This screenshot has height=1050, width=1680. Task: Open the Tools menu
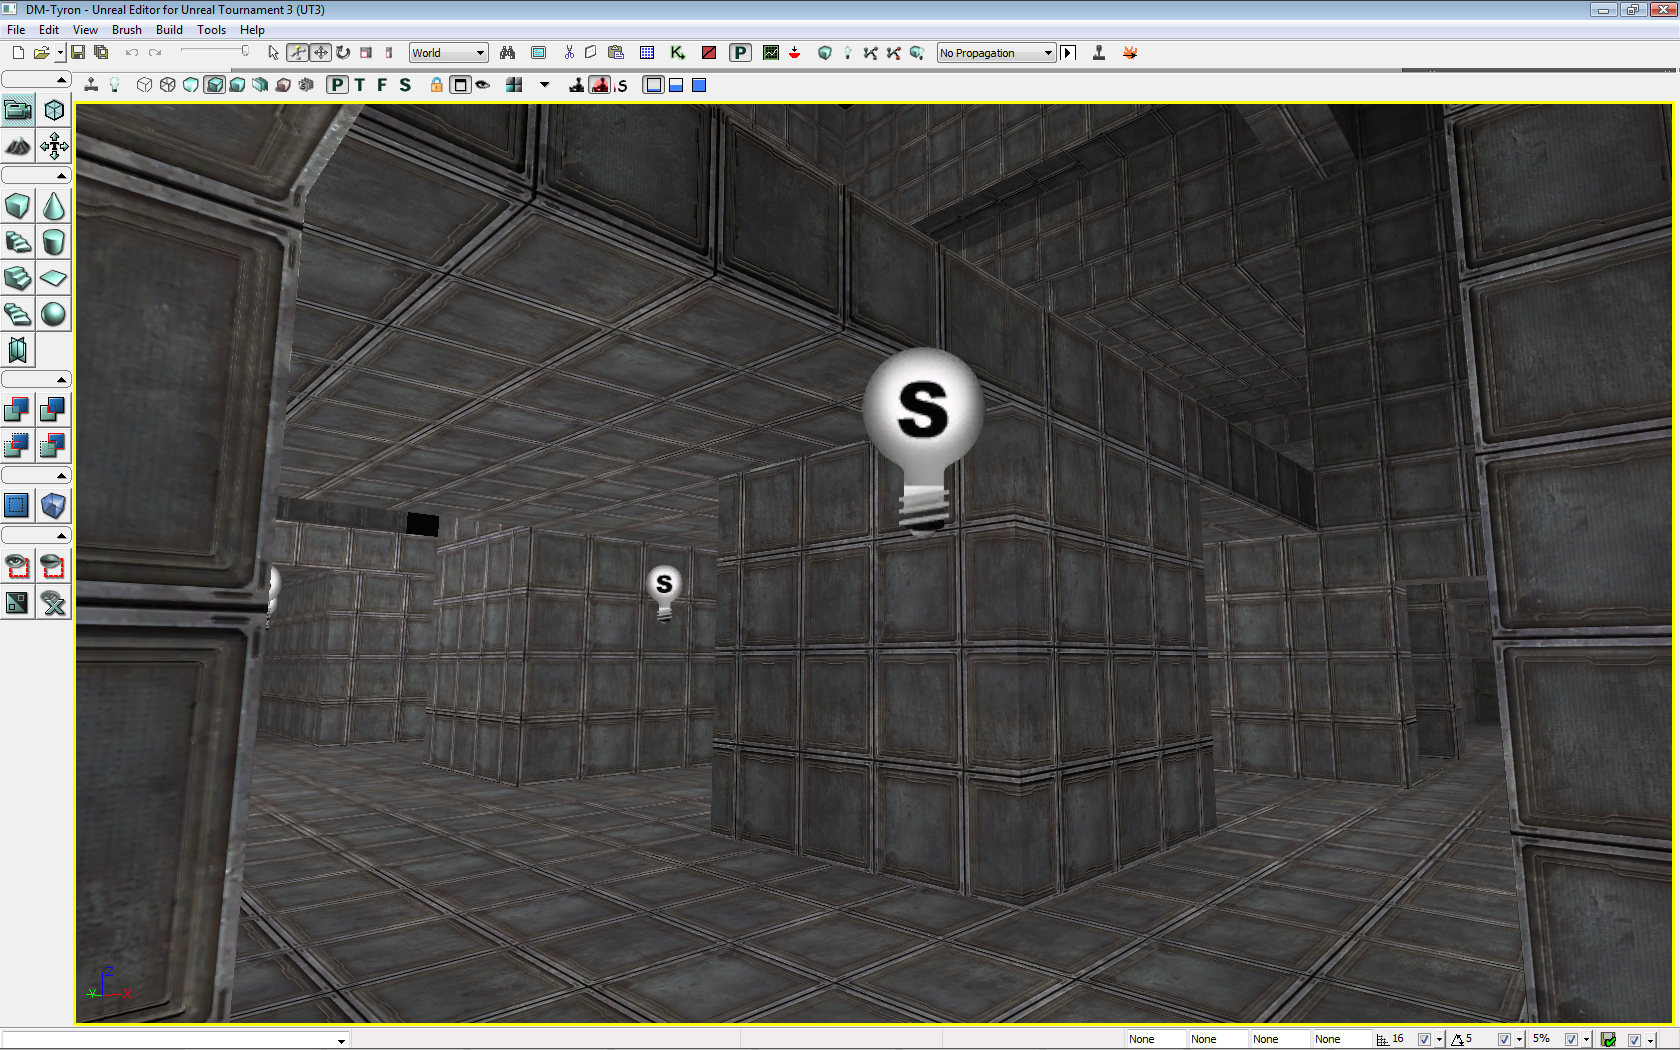[x=211, y=30]
